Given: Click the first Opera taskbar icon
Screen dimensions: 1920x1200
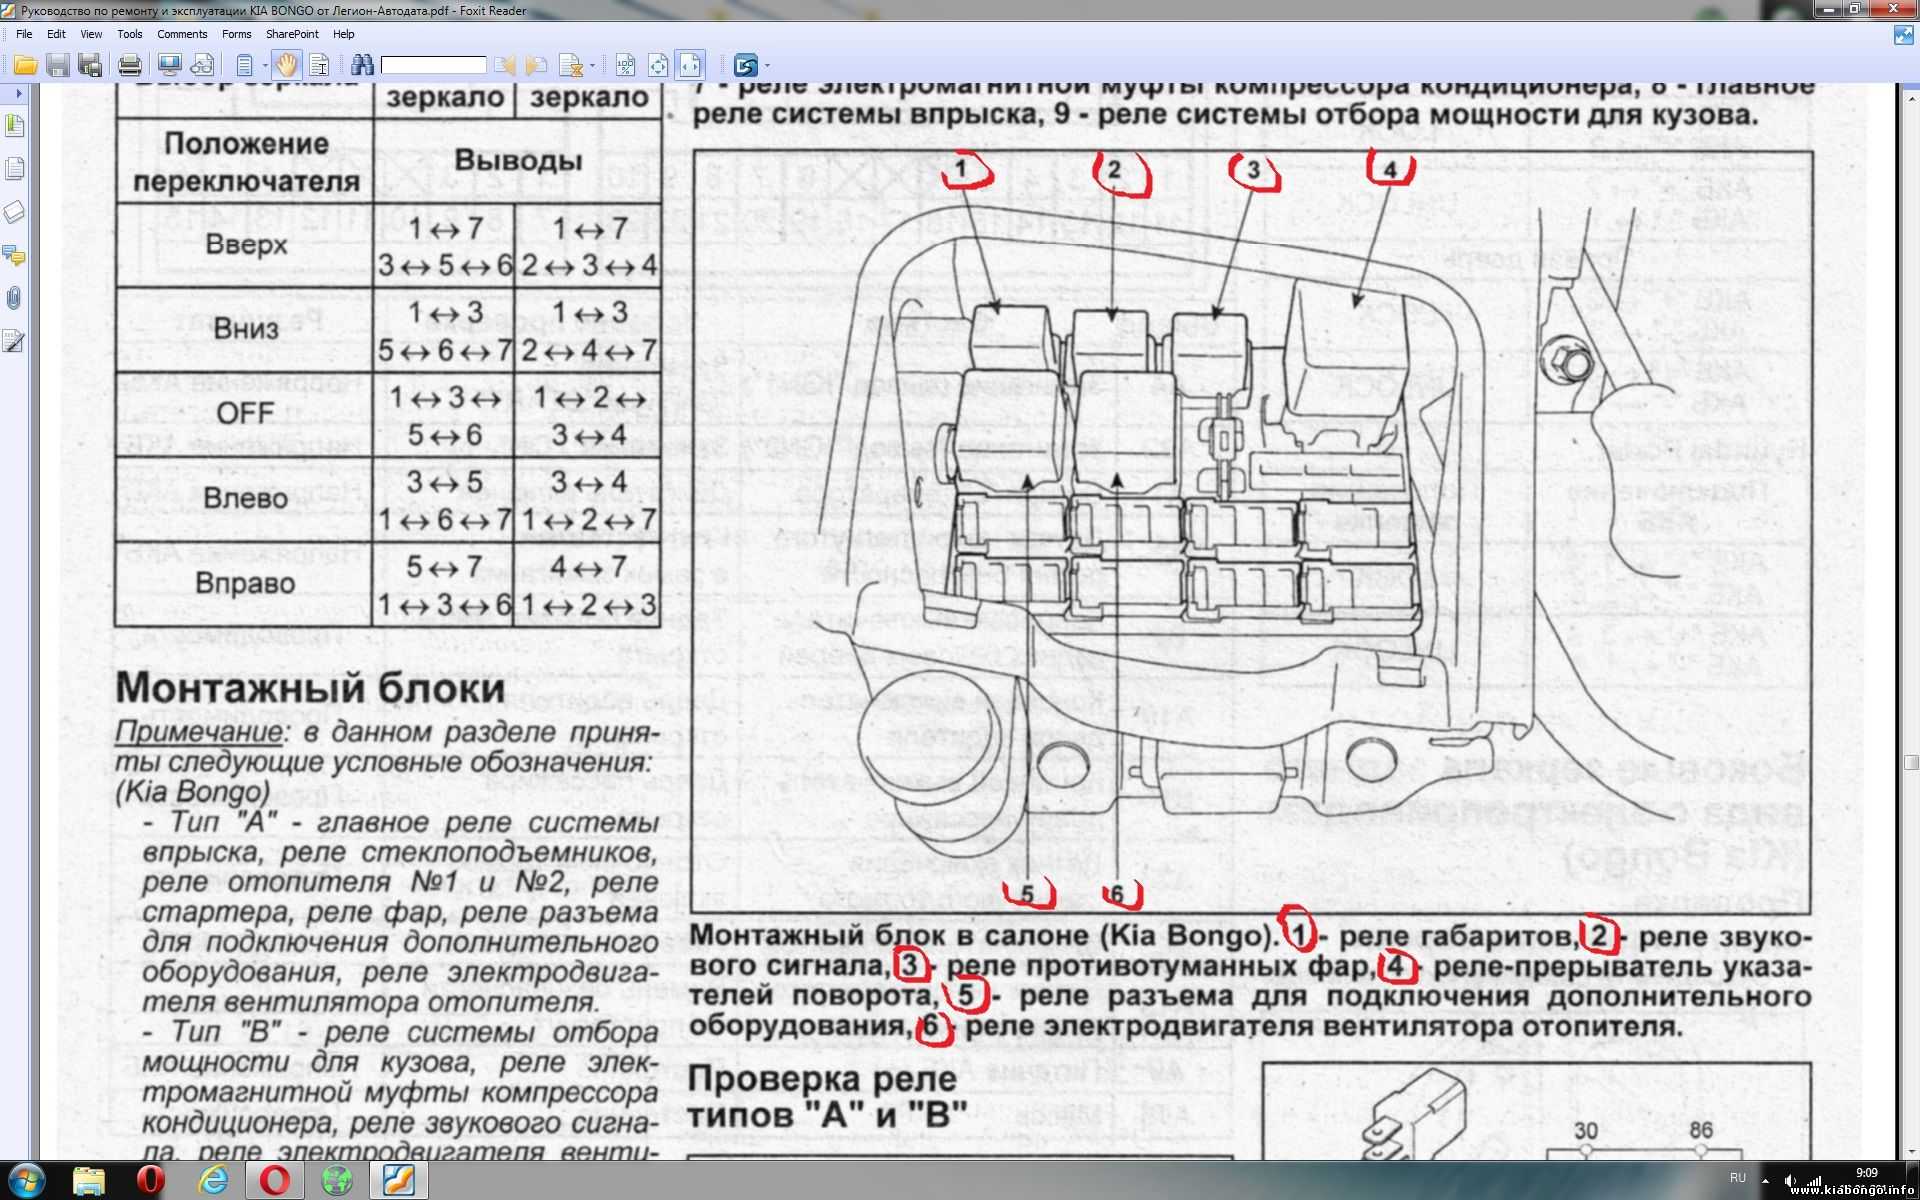Looking at the screenshot, I should [150, 1181].
